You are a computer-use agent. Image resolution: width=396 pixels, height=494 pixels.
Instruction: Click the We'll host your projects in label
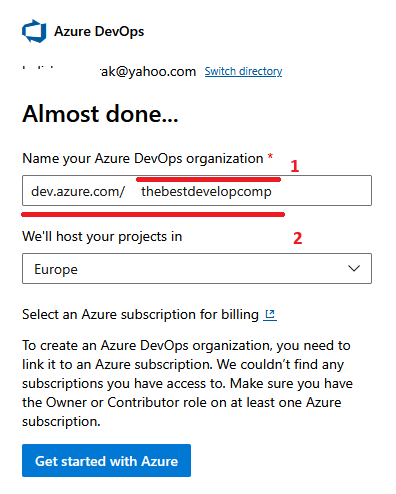point(102,237)
